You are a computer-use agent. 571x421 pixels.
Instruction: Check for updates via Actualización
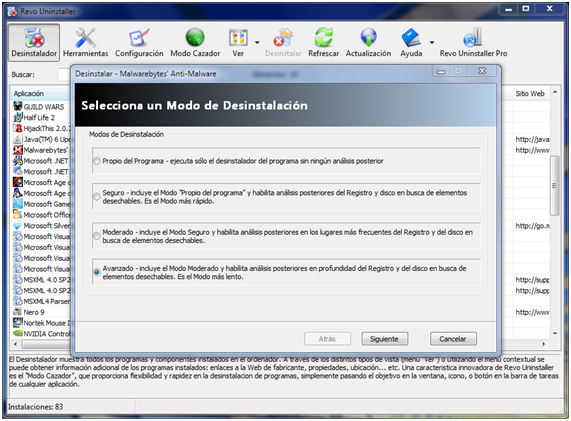pos(368,43)
